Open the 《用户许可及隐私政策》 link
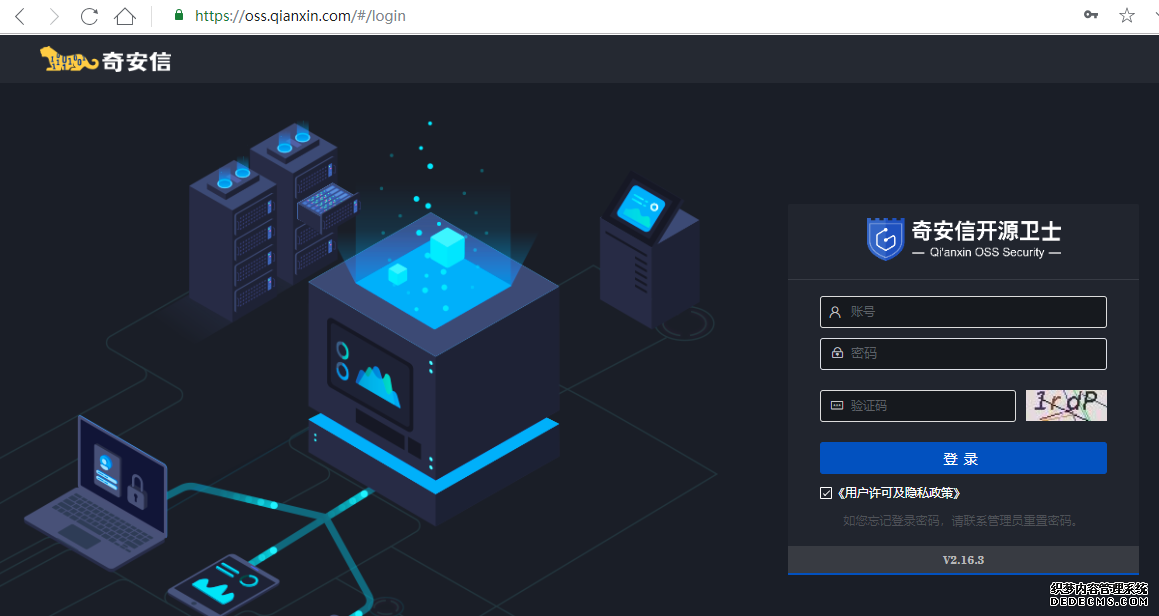Image resolution: width=1159 pixels, height=616 pixels. pos(899,493)
